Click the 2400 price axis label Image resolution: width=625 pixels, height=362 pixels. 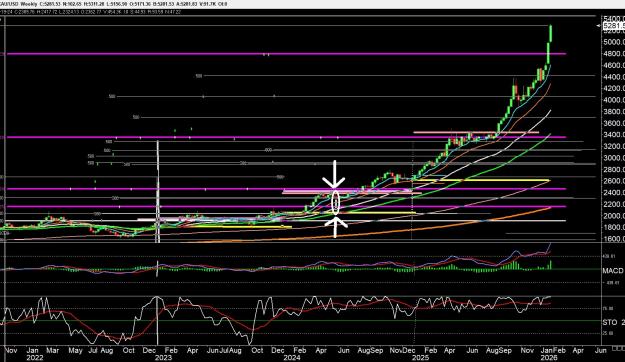tap(614, 193)
